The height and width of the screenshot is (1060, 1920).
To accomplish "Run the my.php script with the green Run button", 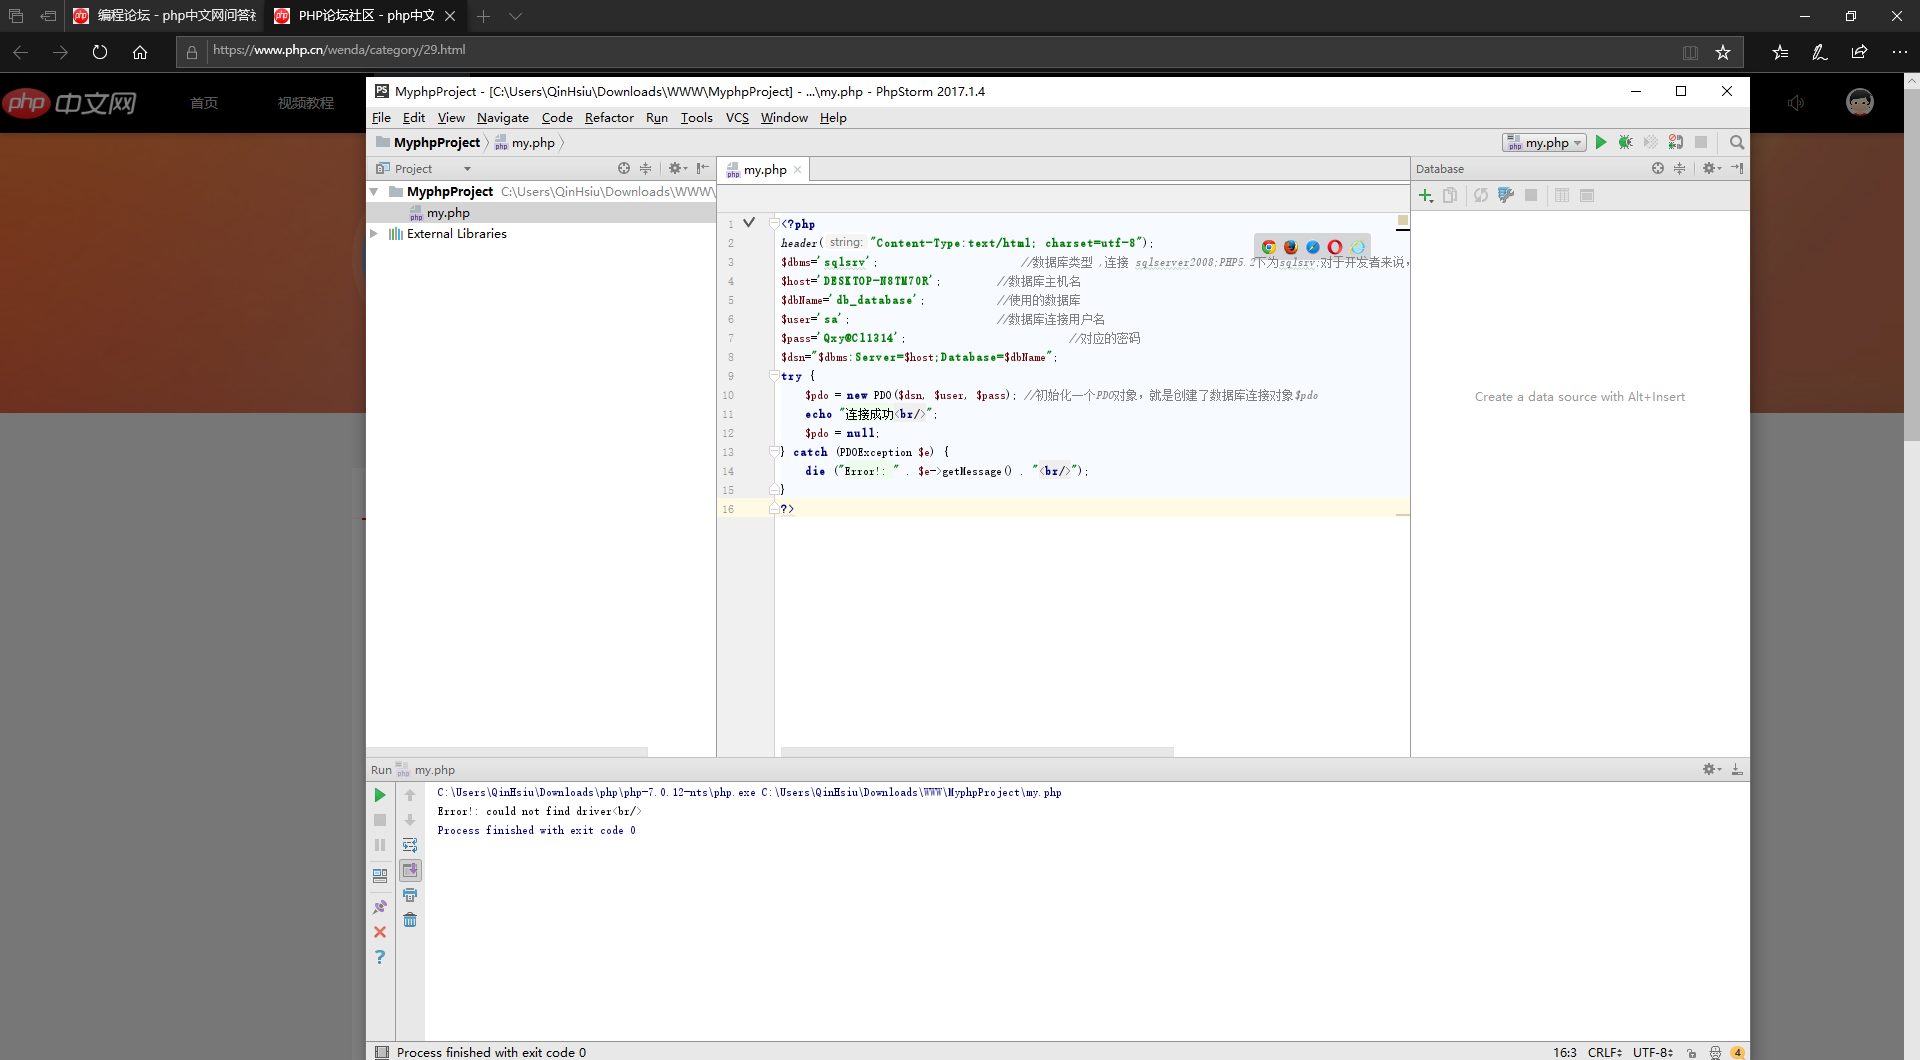I will click(x=1602, y=142).
